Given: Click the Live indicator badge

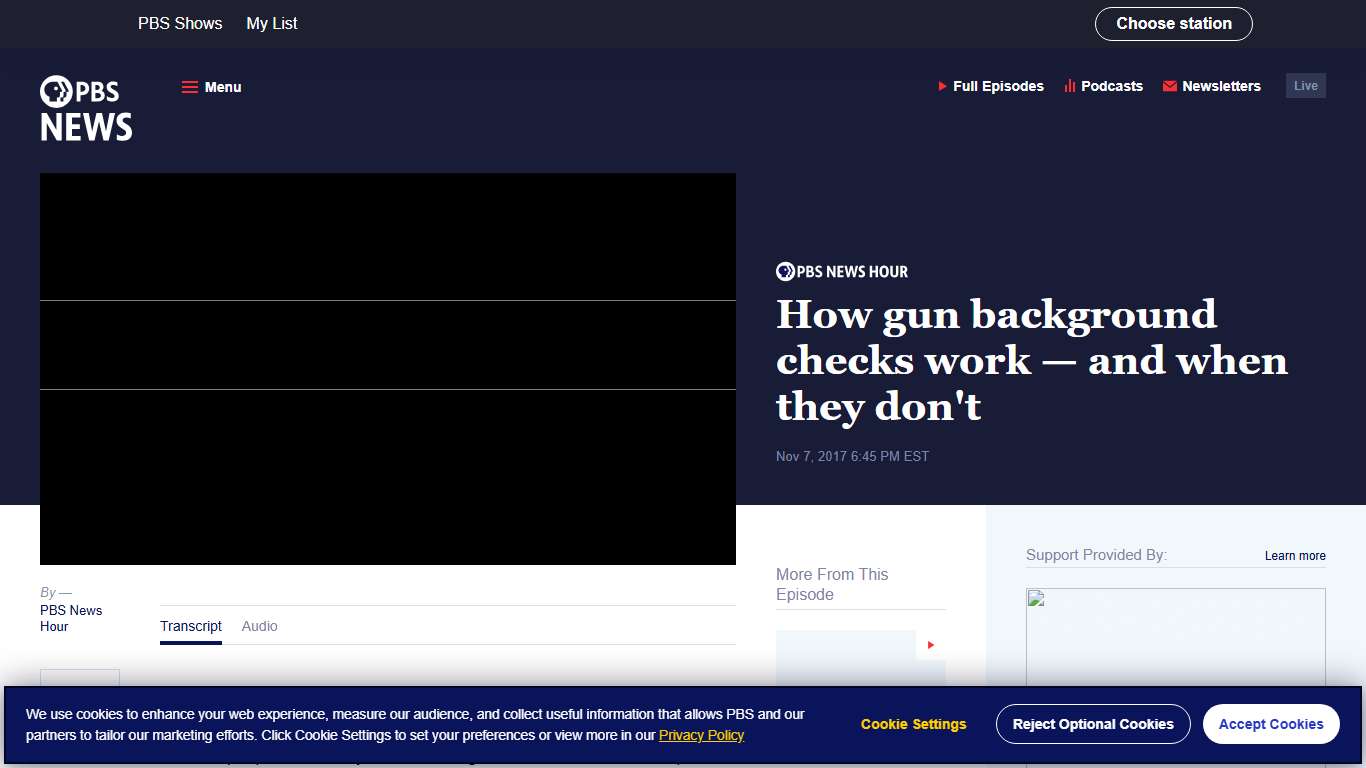Looking at the screenshot, I should (1305, 85).
